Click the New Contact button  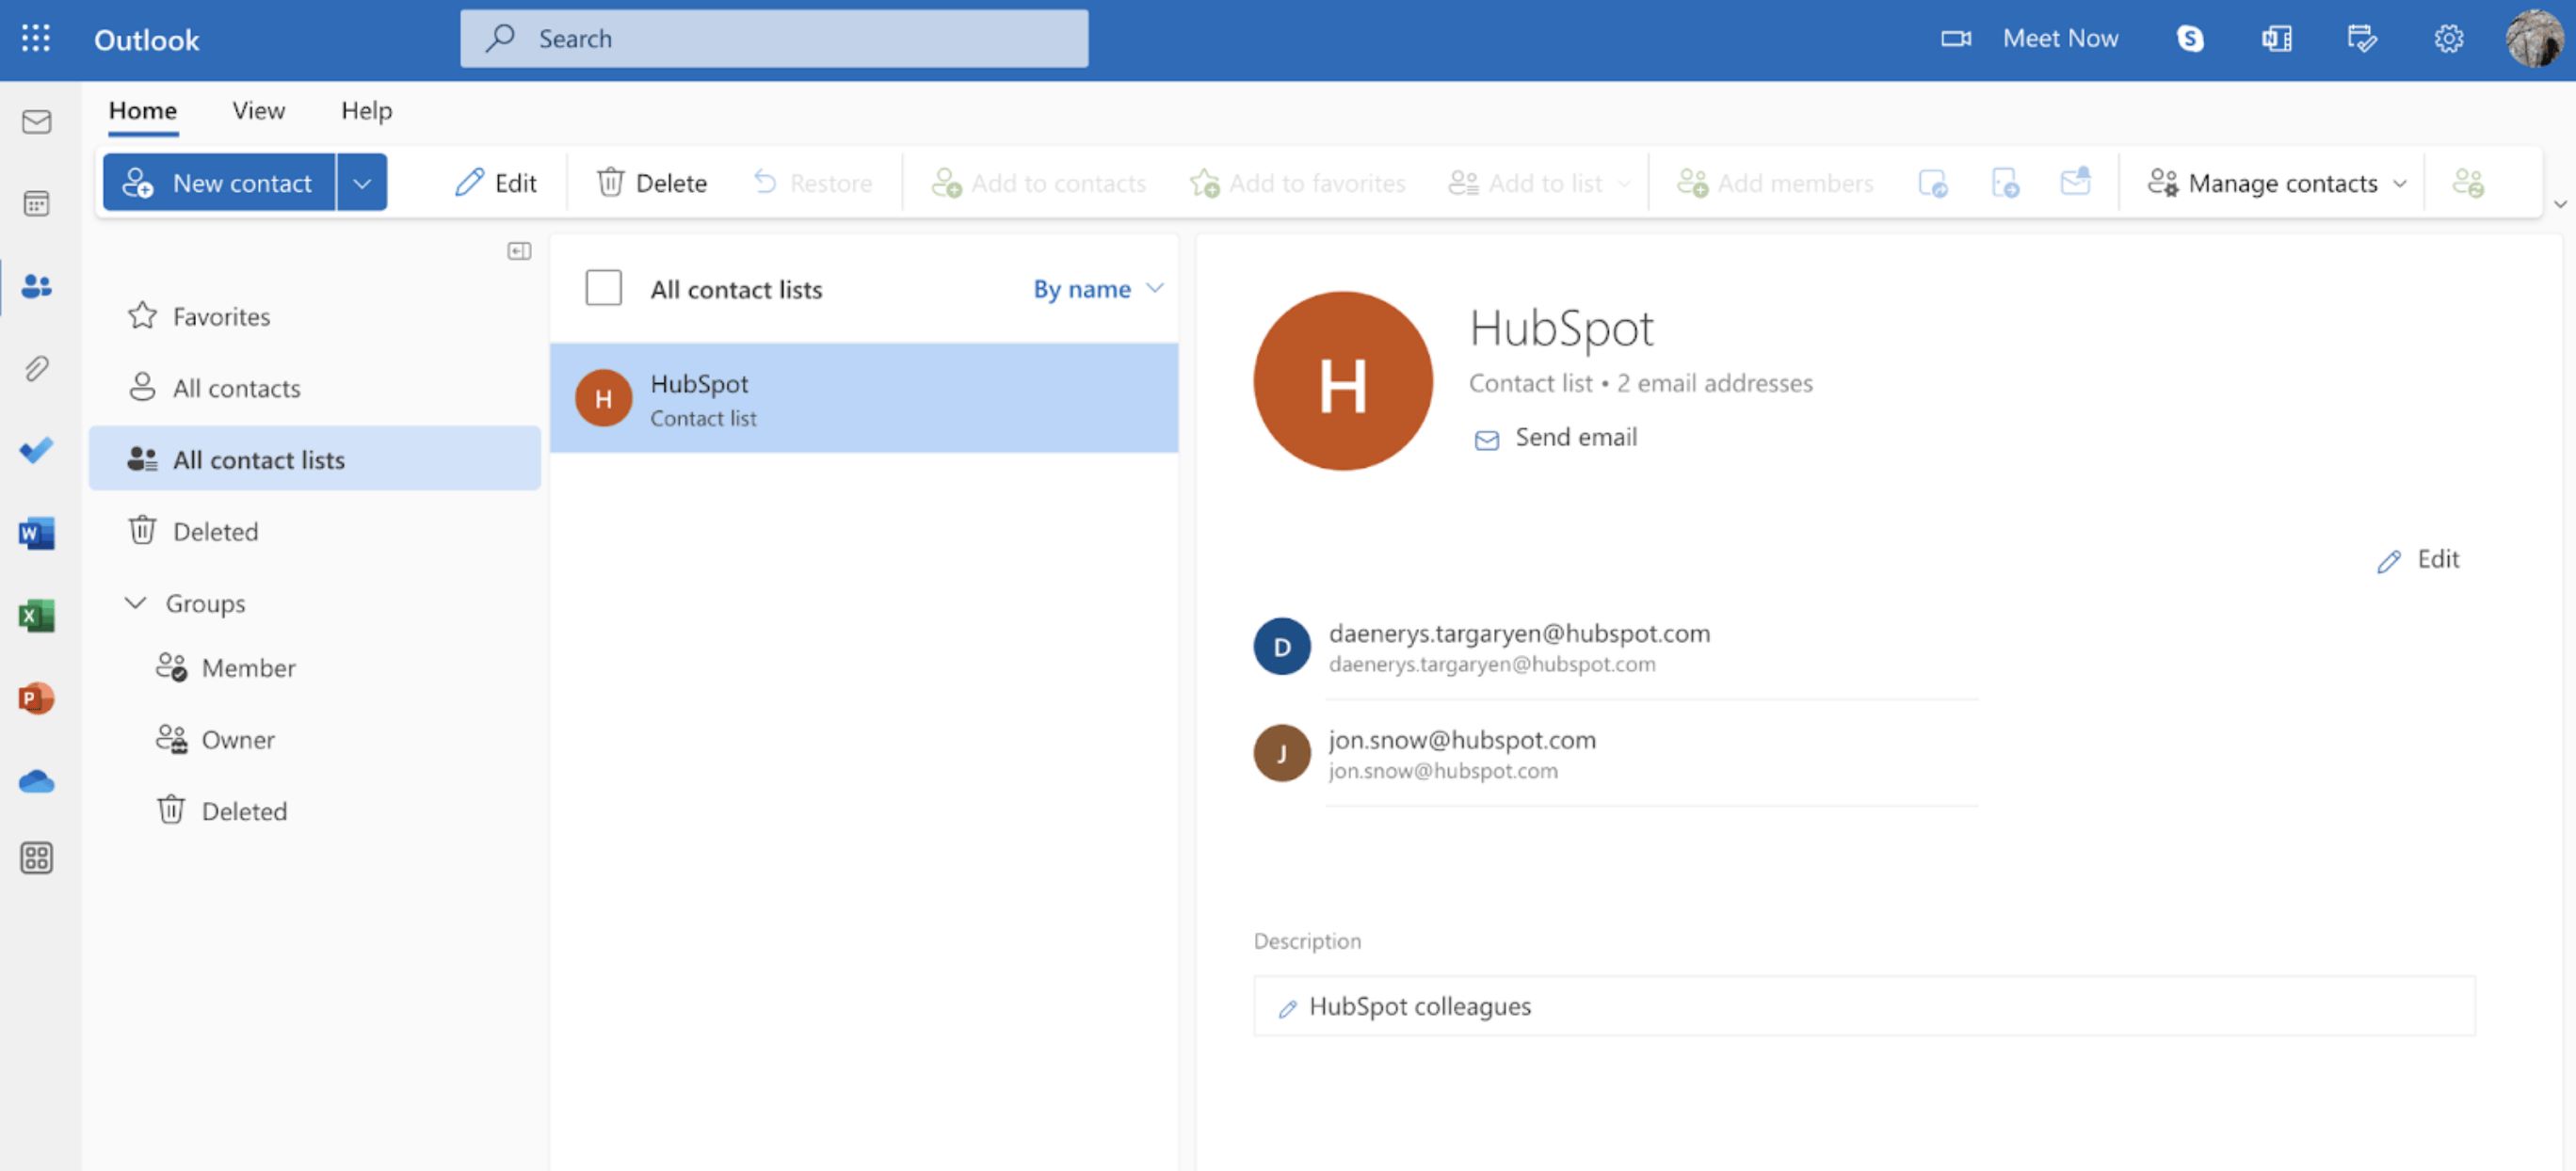pyautogui.click(x=218, y=181)
